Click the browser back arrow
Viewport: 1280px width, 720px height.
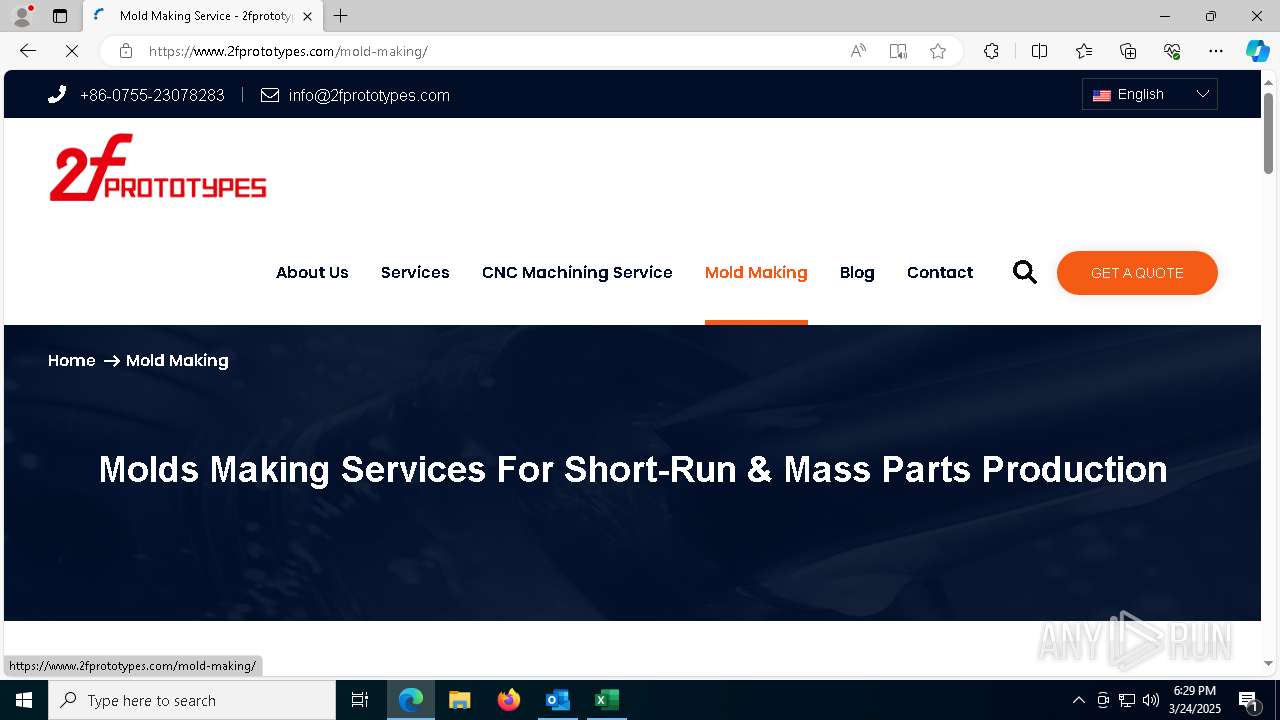pyautogui.click(x=28, y=51)
